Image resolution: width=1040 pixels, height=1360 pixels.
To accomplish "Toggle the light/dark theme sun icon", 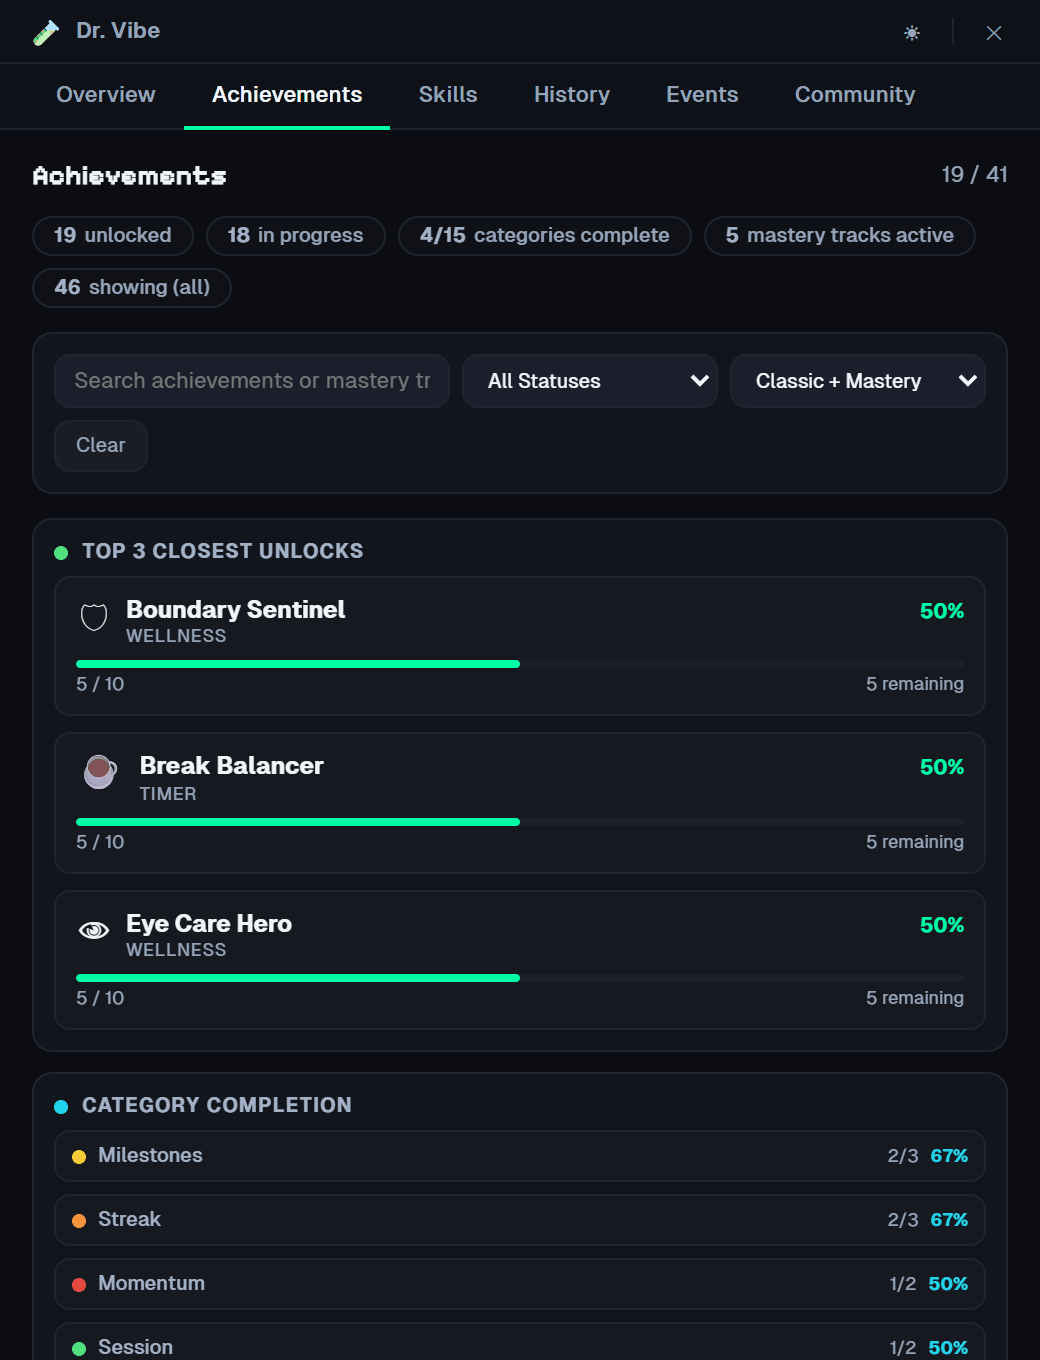I will point(912,33).
